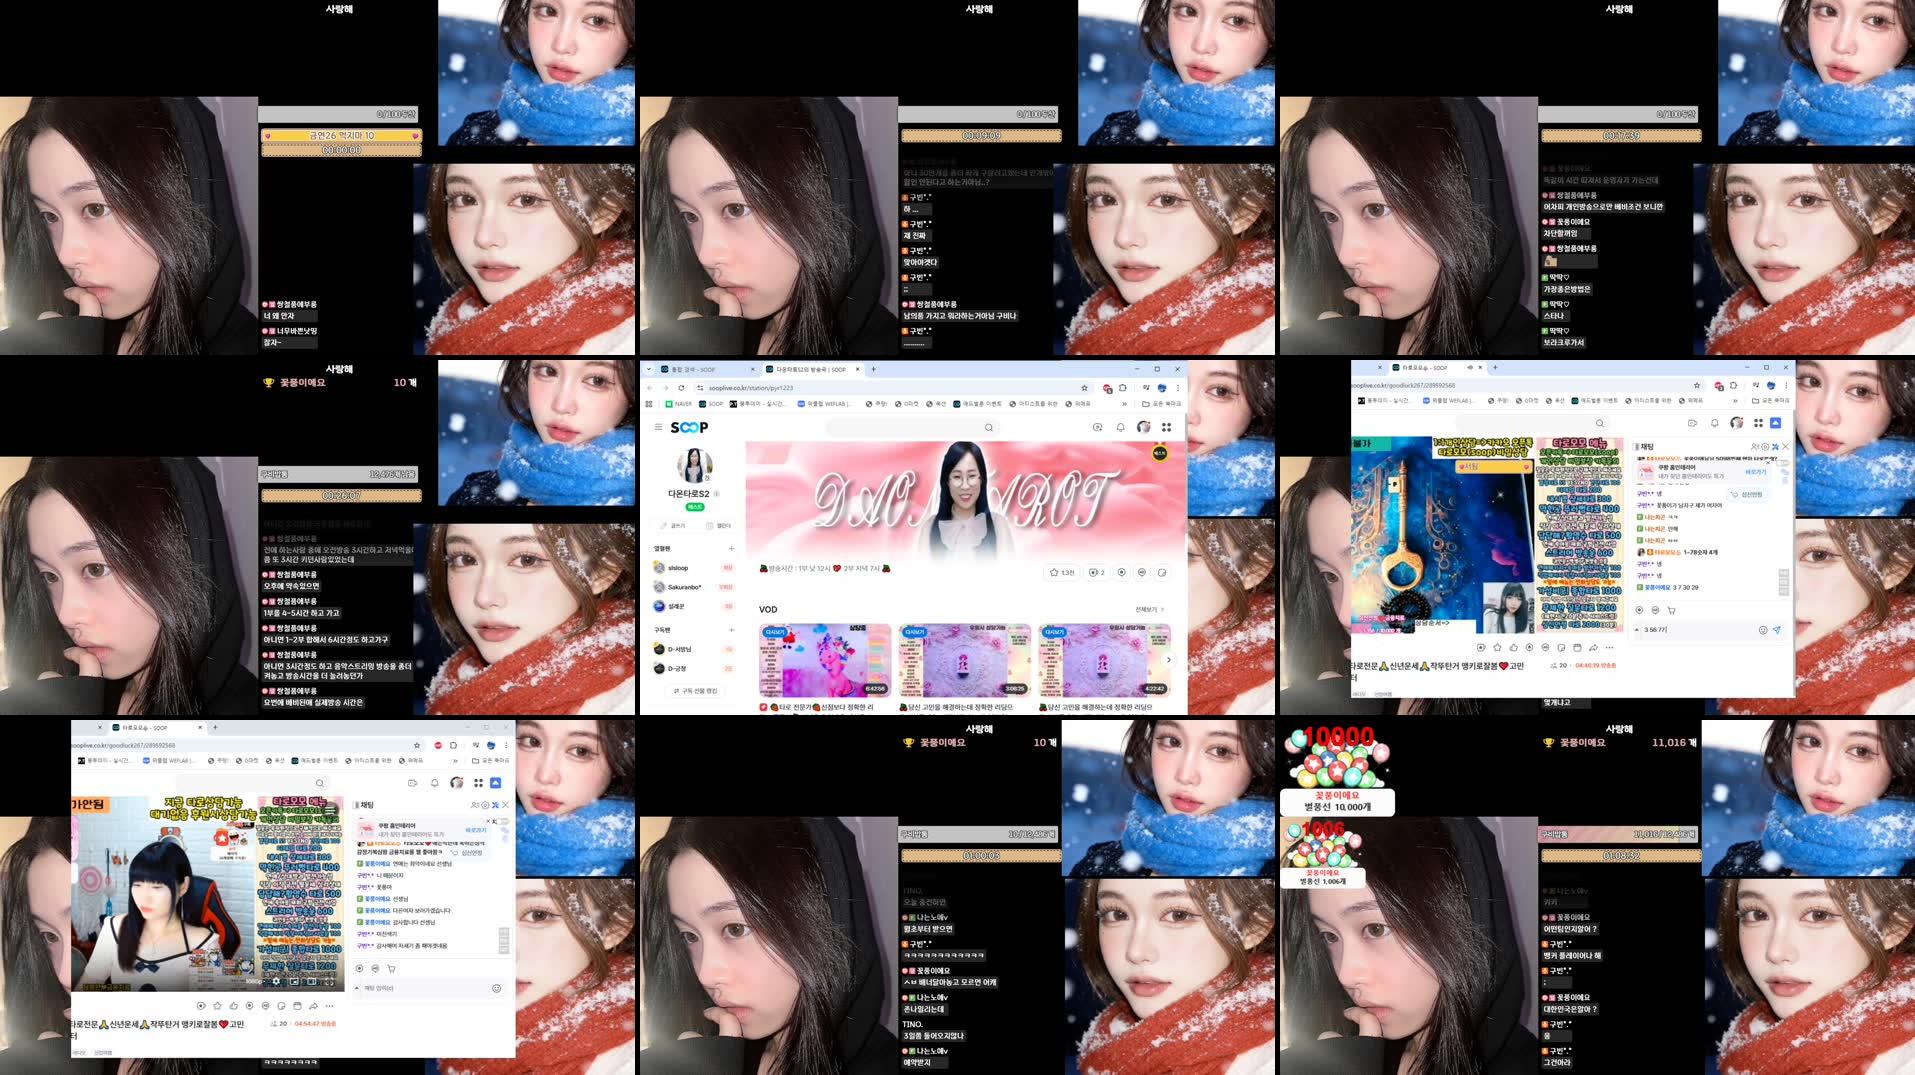This screenshot has width=1915, height=1075.
Task: Click the SOOP logo in the top-left
Action: click(x=690, y=427)
